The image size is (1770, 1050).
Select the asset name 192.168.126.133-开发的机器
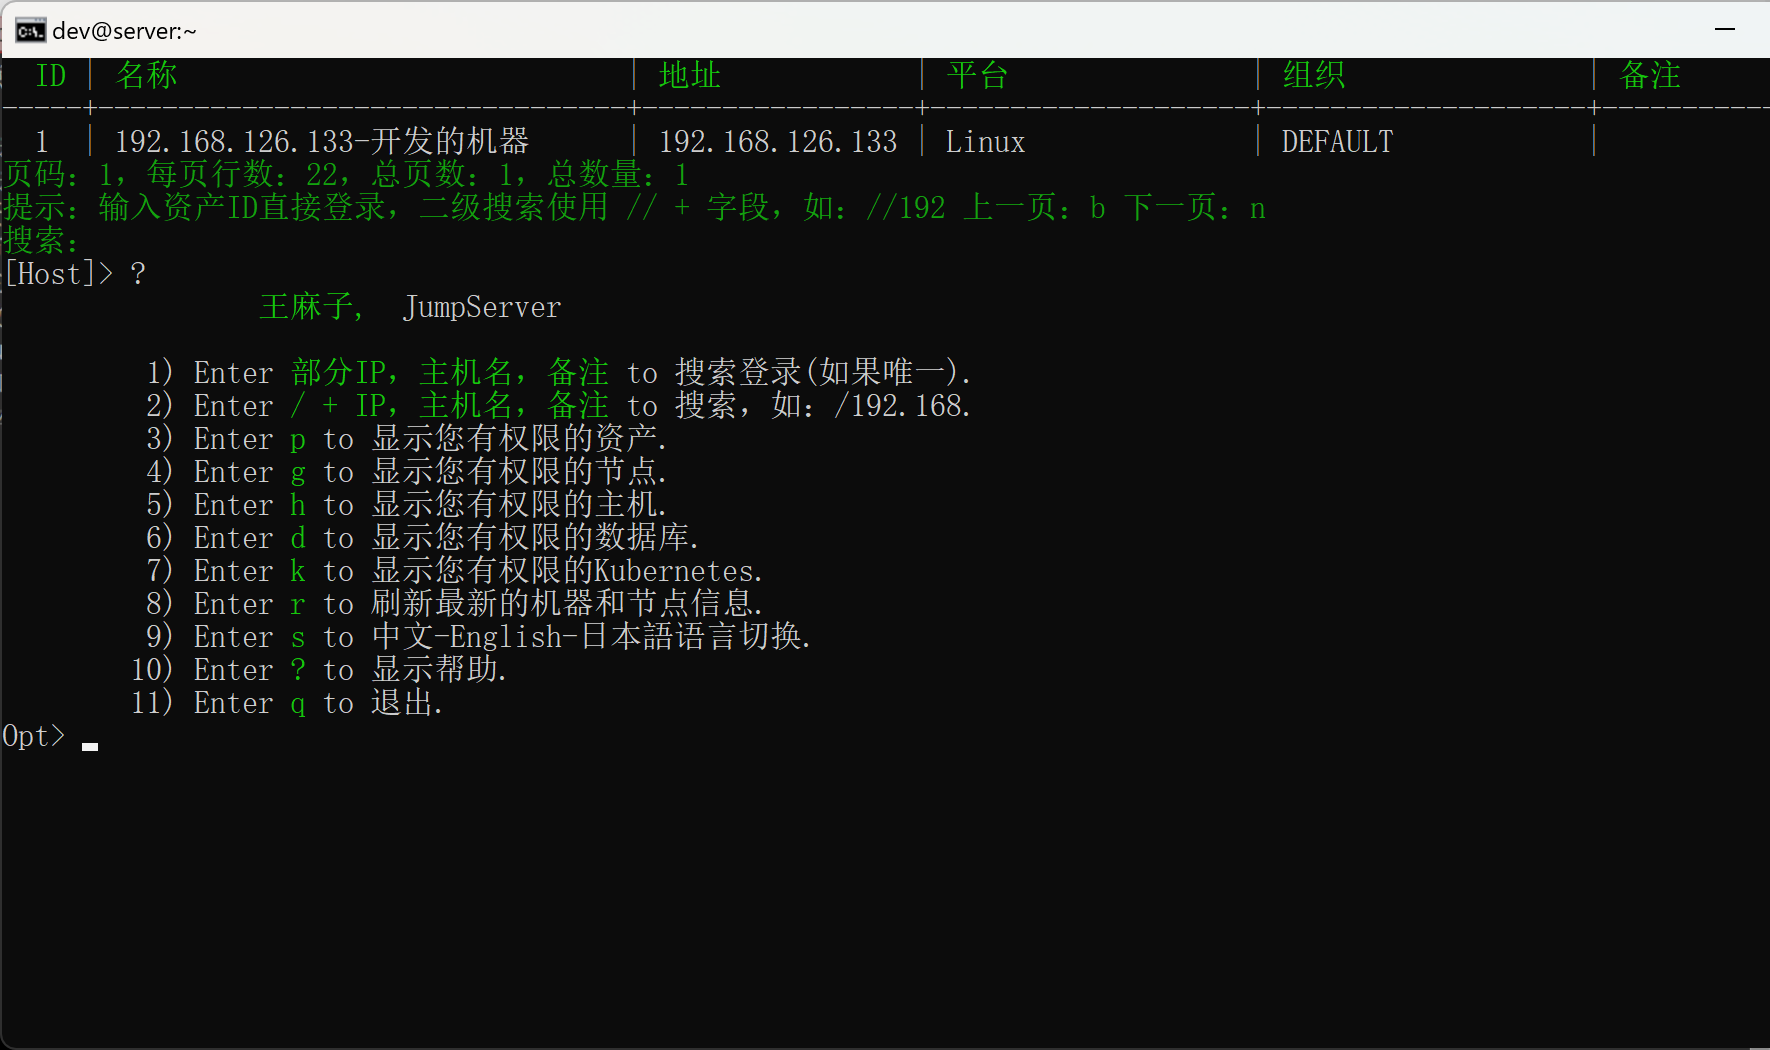pyautogui.click(x=321, y=142)
